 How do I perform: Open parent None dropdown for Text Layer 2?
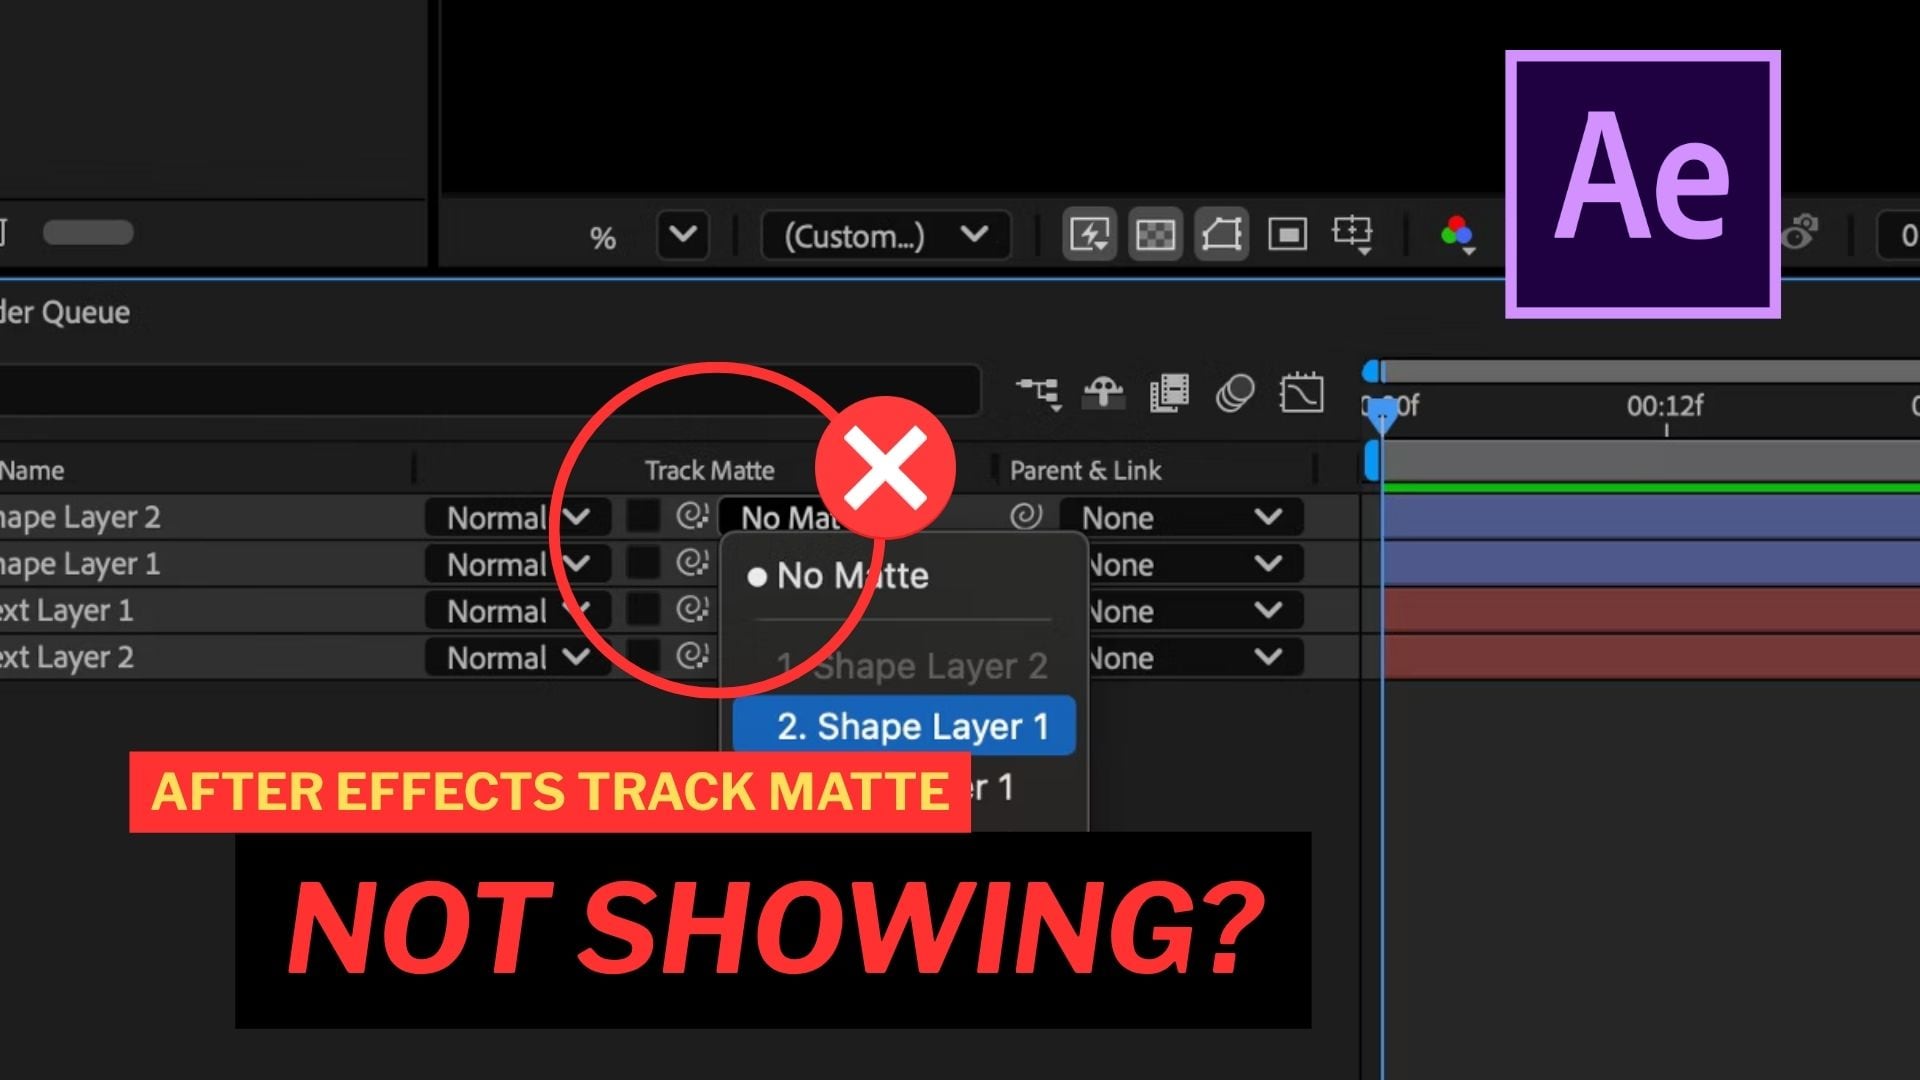(1195, 657)
